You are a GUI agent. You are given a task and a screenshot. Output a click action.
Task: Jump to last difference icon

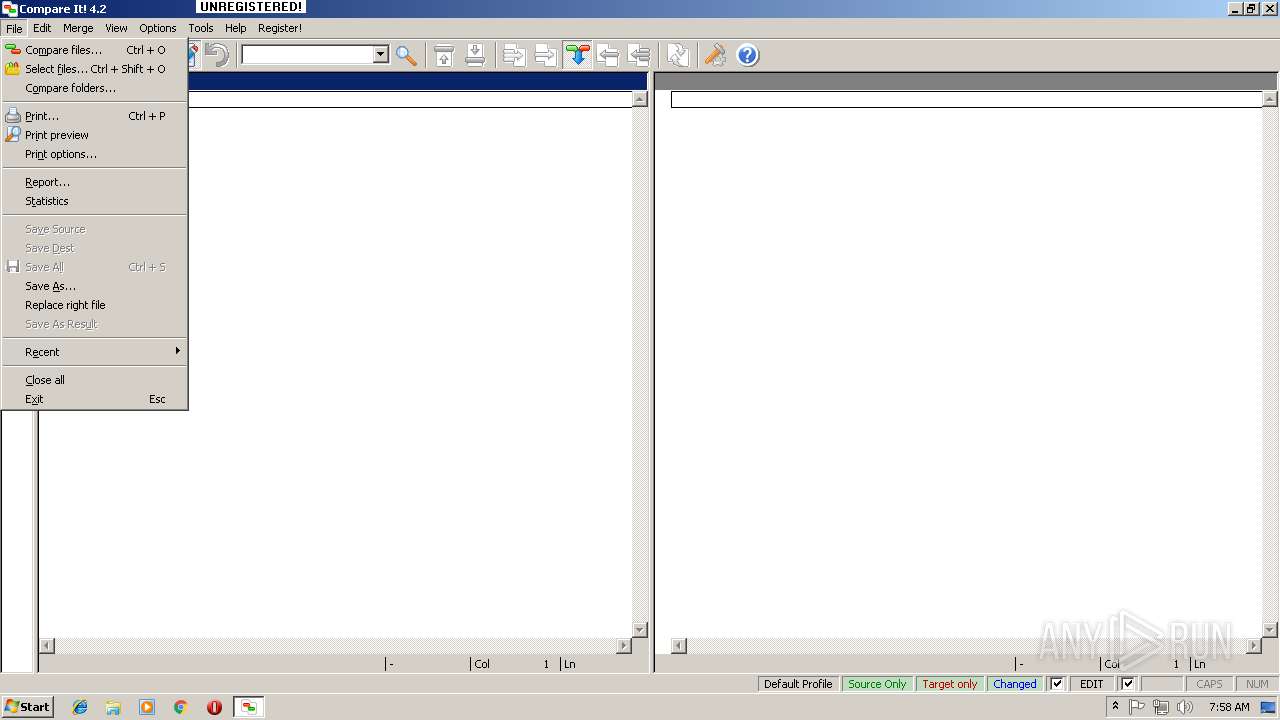coord(475,55)
